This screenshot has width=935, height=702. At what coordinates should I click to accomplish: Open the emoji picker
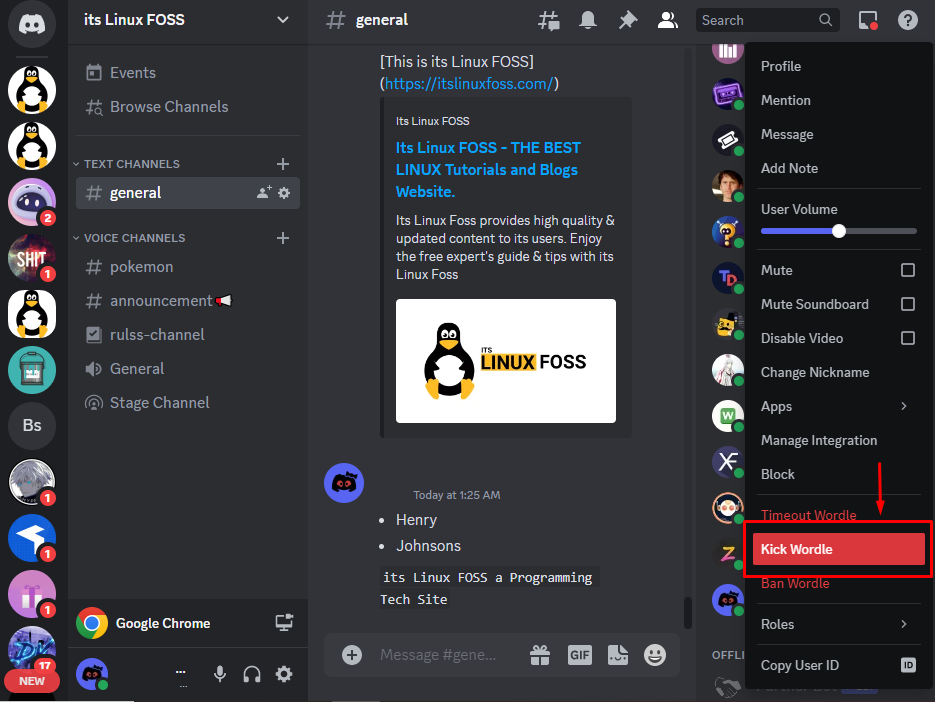[x=655, y=655]
